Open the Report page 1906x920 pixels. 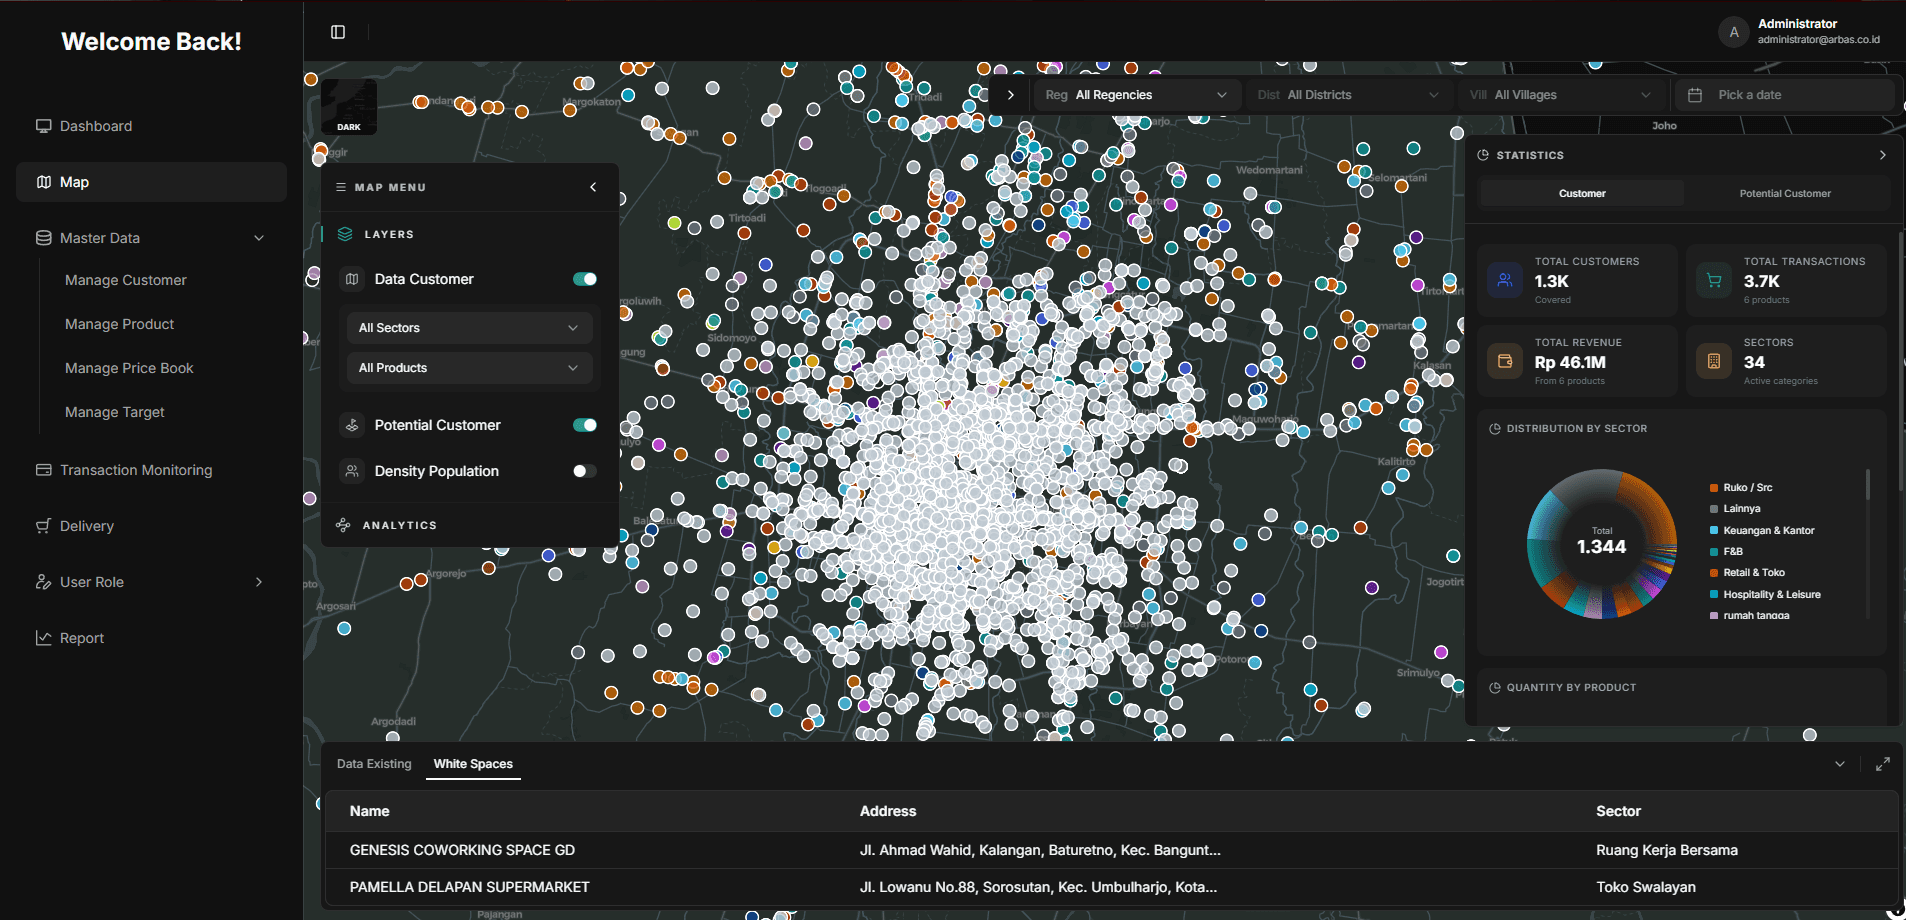pyautogui.click(x=151, y=638)
